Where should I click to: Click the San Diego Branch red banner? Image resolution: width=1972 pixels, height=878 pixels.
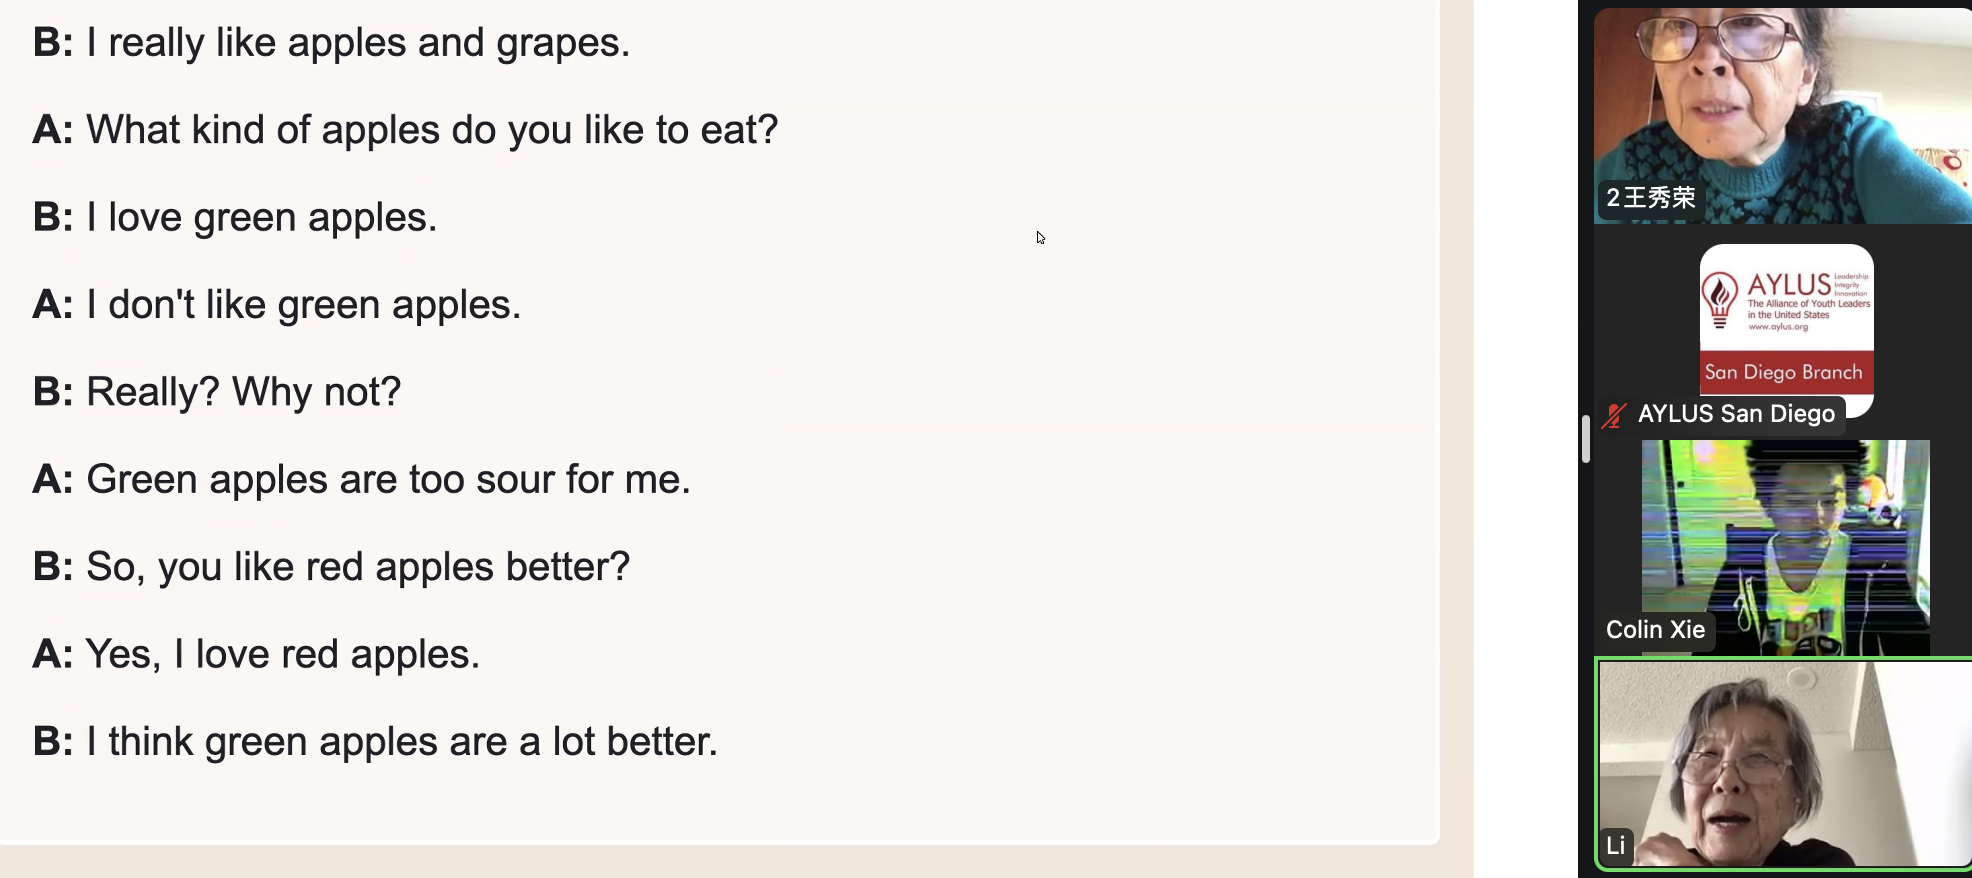(x=1786, y=372)
